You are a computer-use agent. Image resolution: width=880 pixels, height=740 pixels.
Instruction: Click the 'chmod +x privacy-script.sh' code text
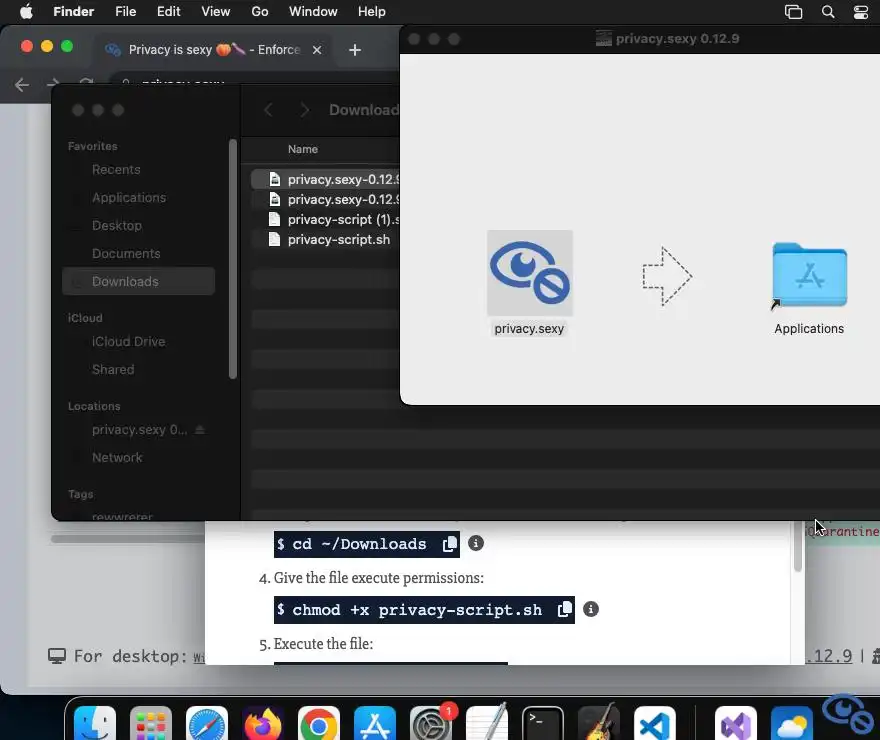(x=417, y=610)
